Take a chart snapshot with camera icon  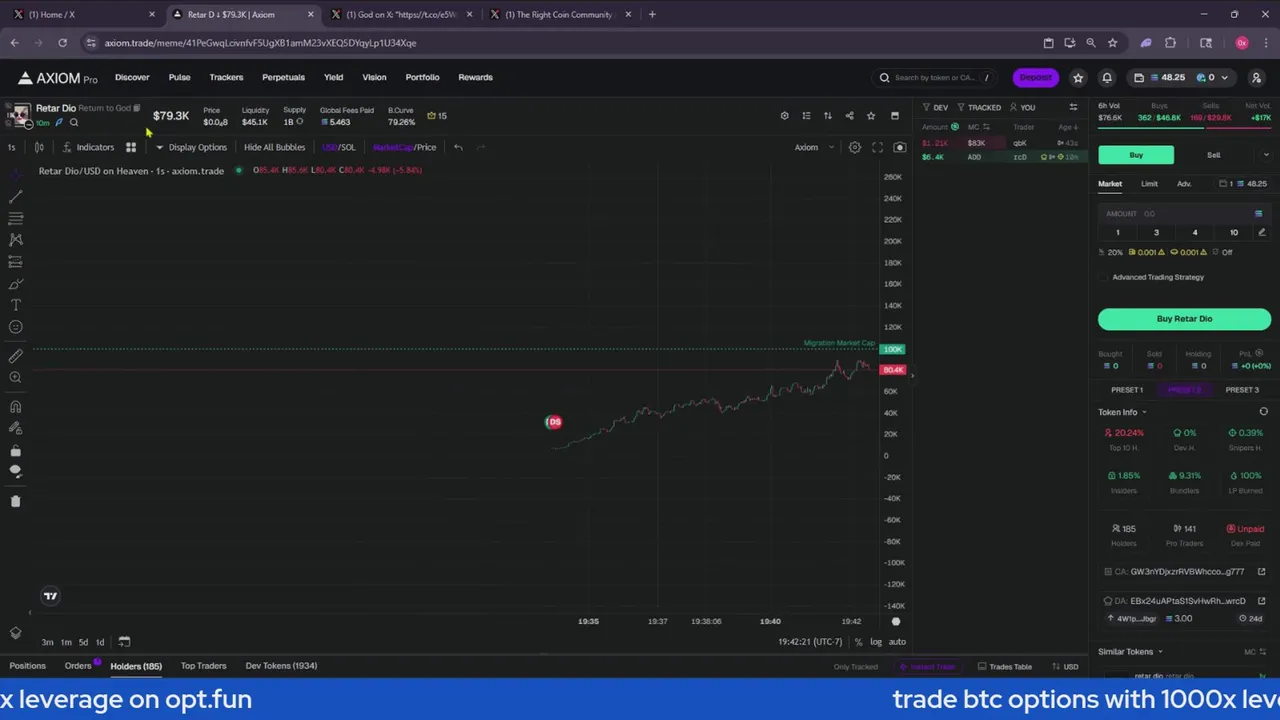[899, 148]
